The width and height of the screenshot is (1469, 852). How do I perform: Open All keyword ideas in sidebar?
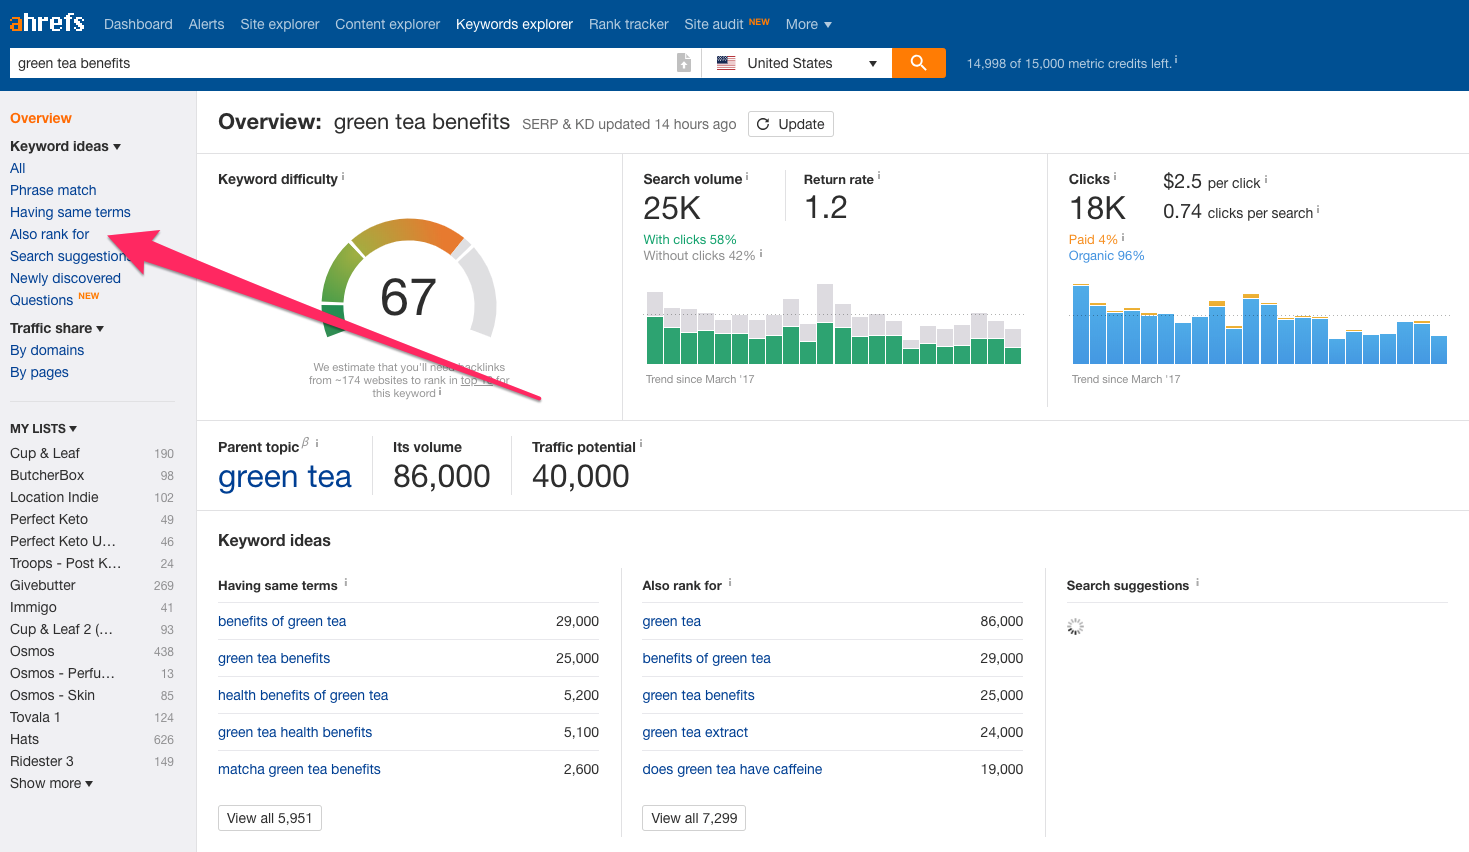click(x=18, y=168)
